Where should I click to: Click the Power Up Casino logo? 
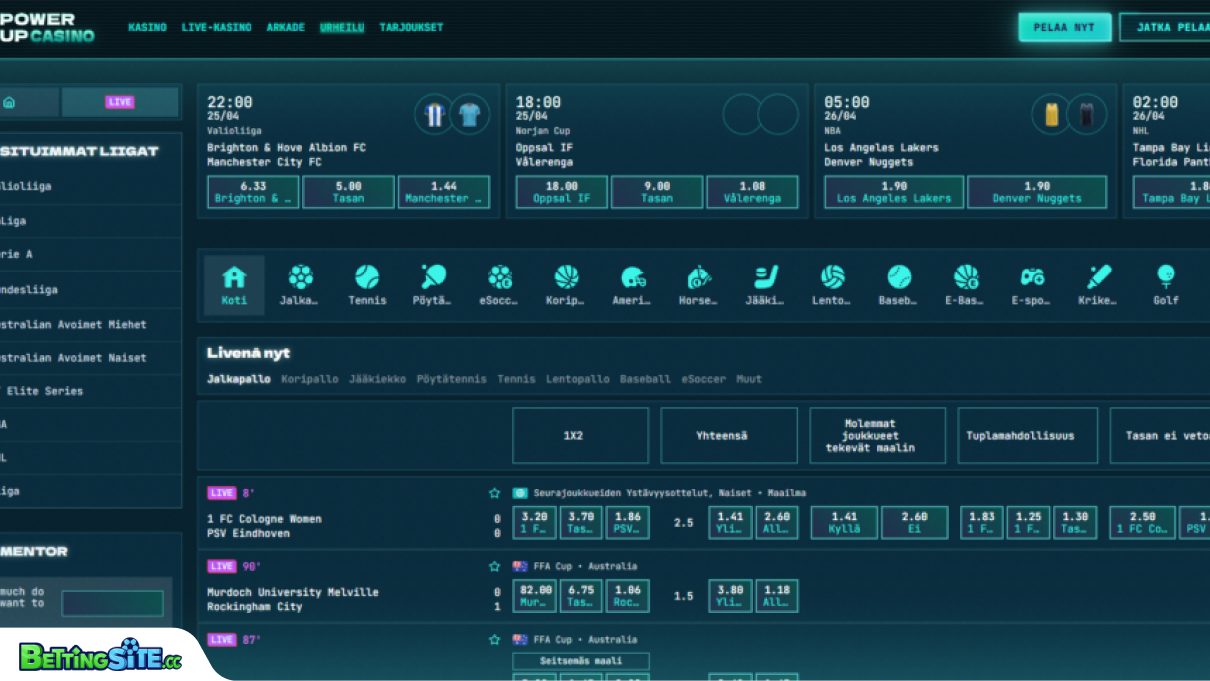pos(48,27)
